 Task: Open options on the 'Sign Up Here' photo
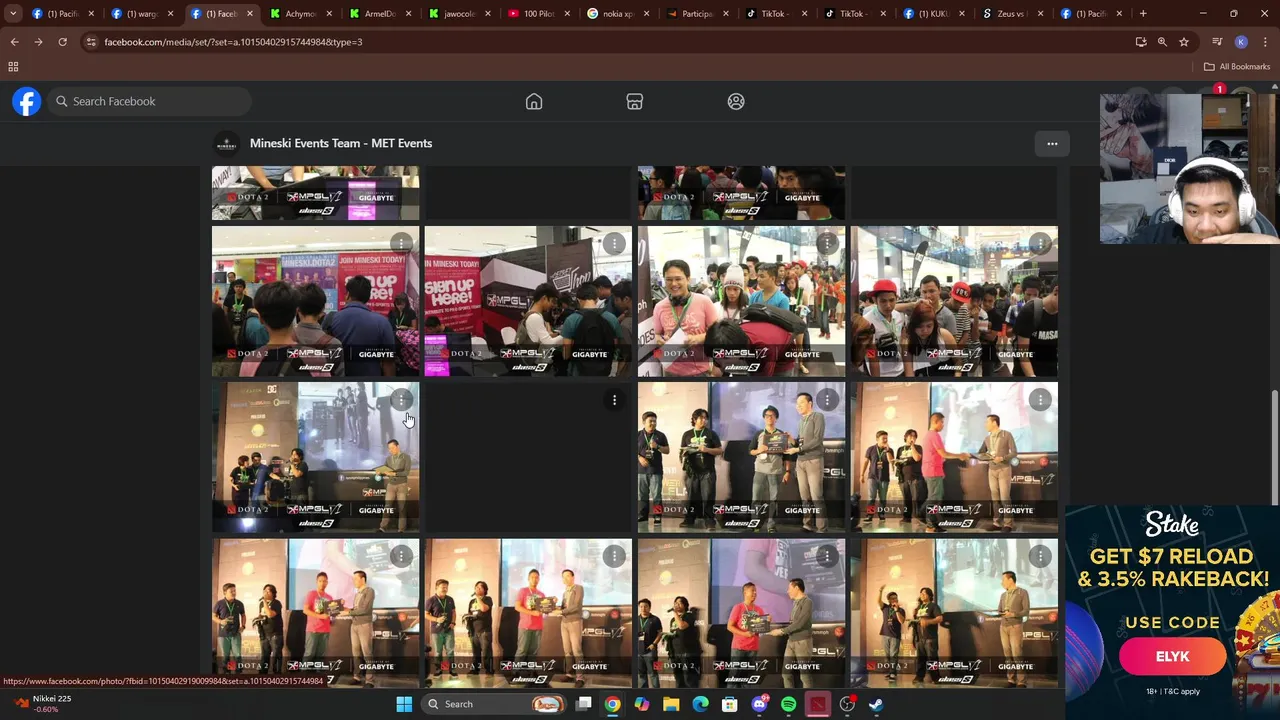614,243
